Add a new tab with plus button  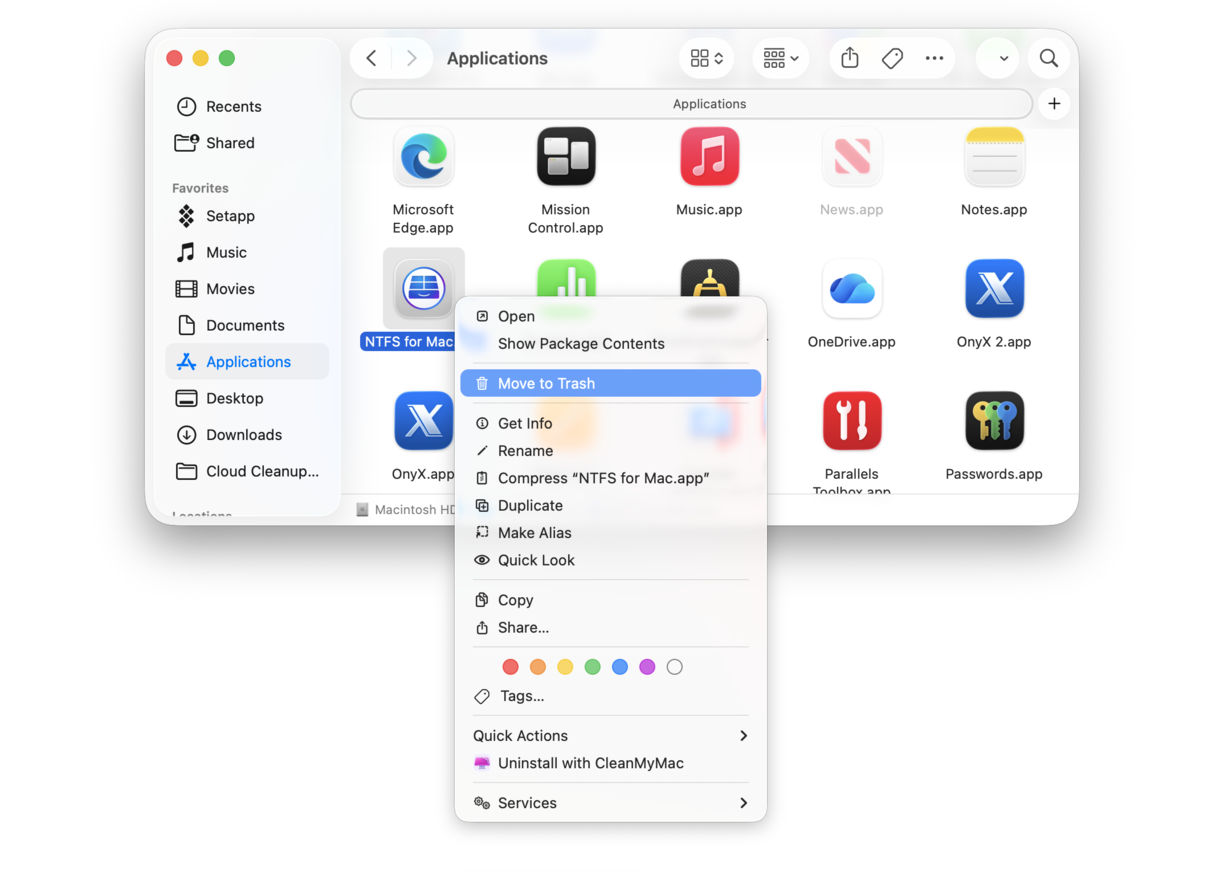(1054, 103)
